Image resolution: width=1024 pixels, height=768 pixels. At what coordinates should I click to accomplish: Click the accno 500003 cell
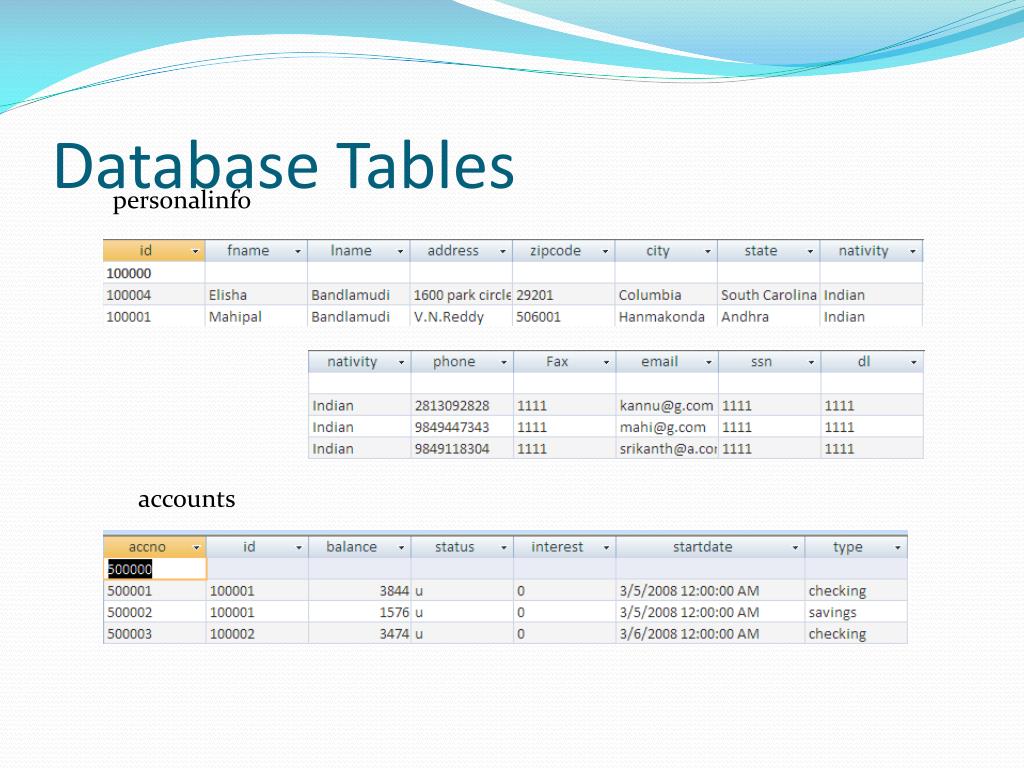pyautogui.click(x=155, y=633)
